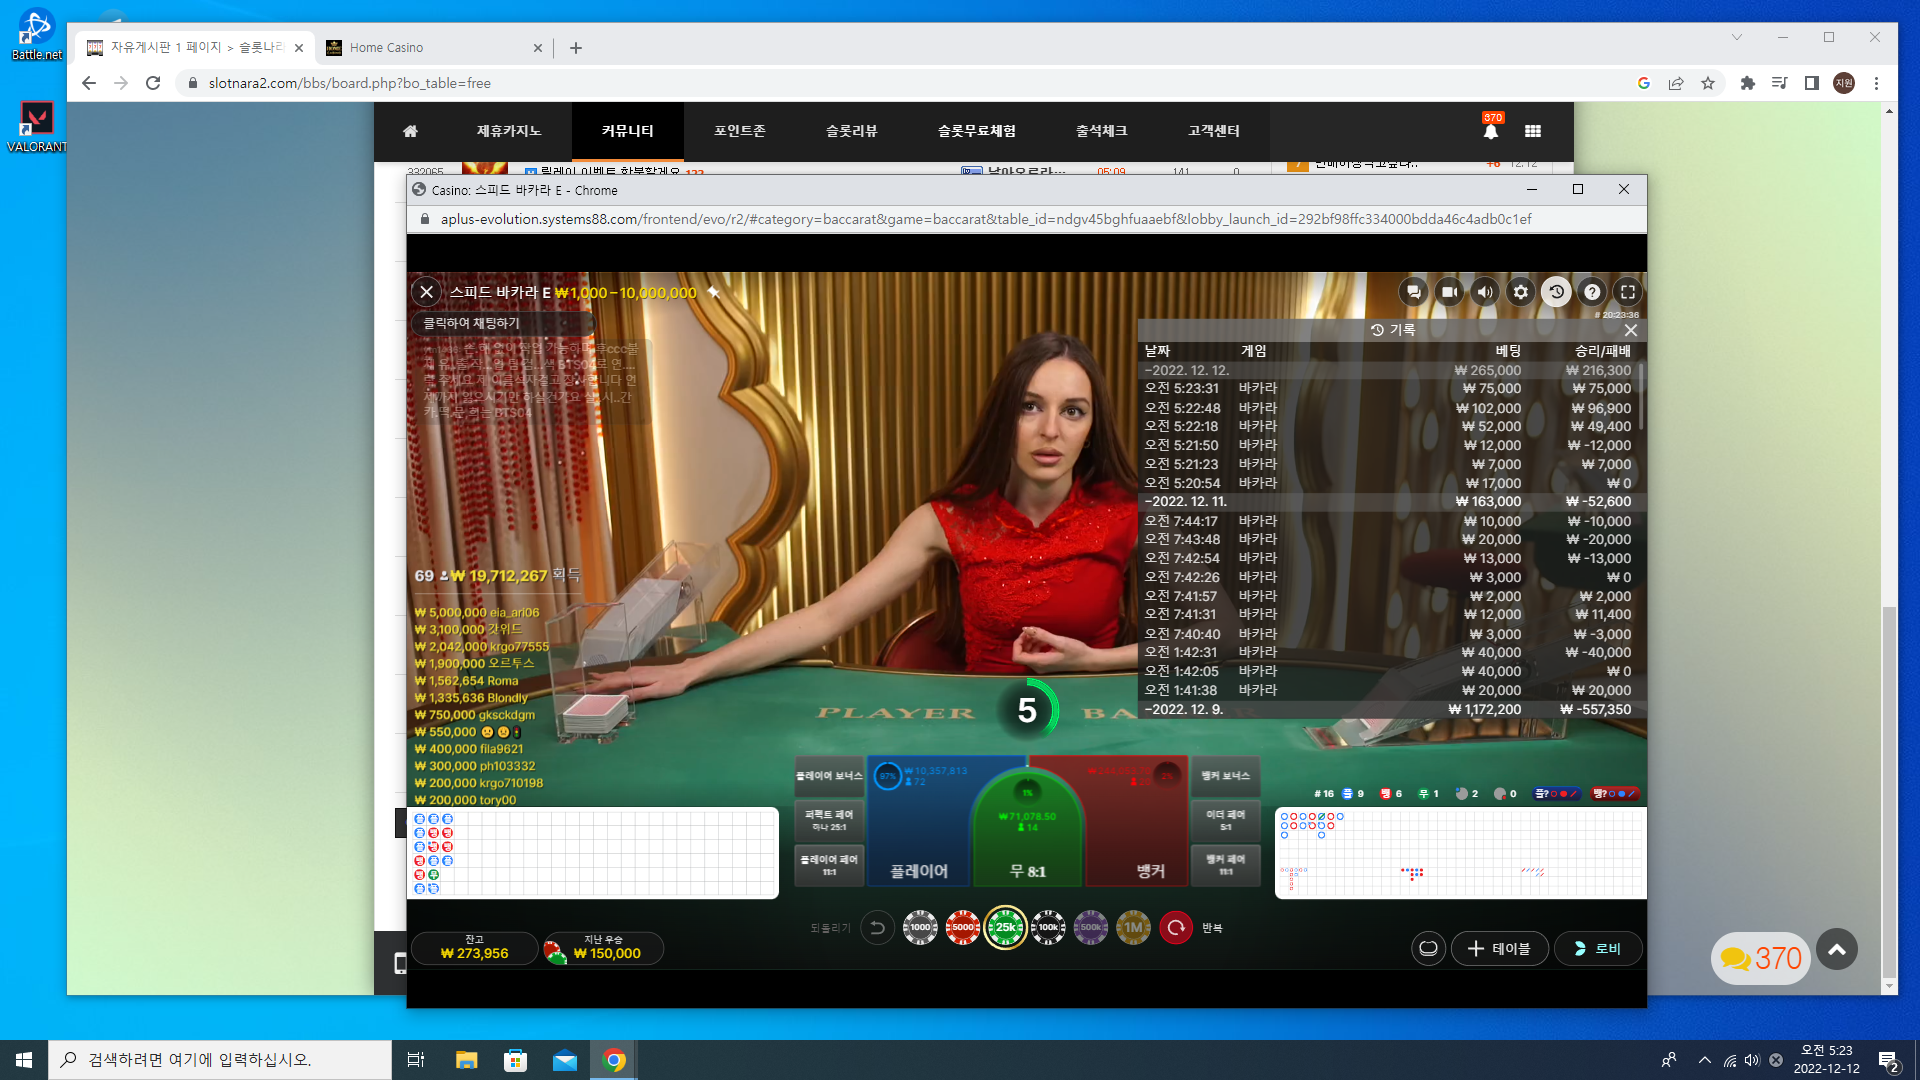Open game settings gear icon
Viewport: 1920px width, 1080px height.
point(1521,292)
